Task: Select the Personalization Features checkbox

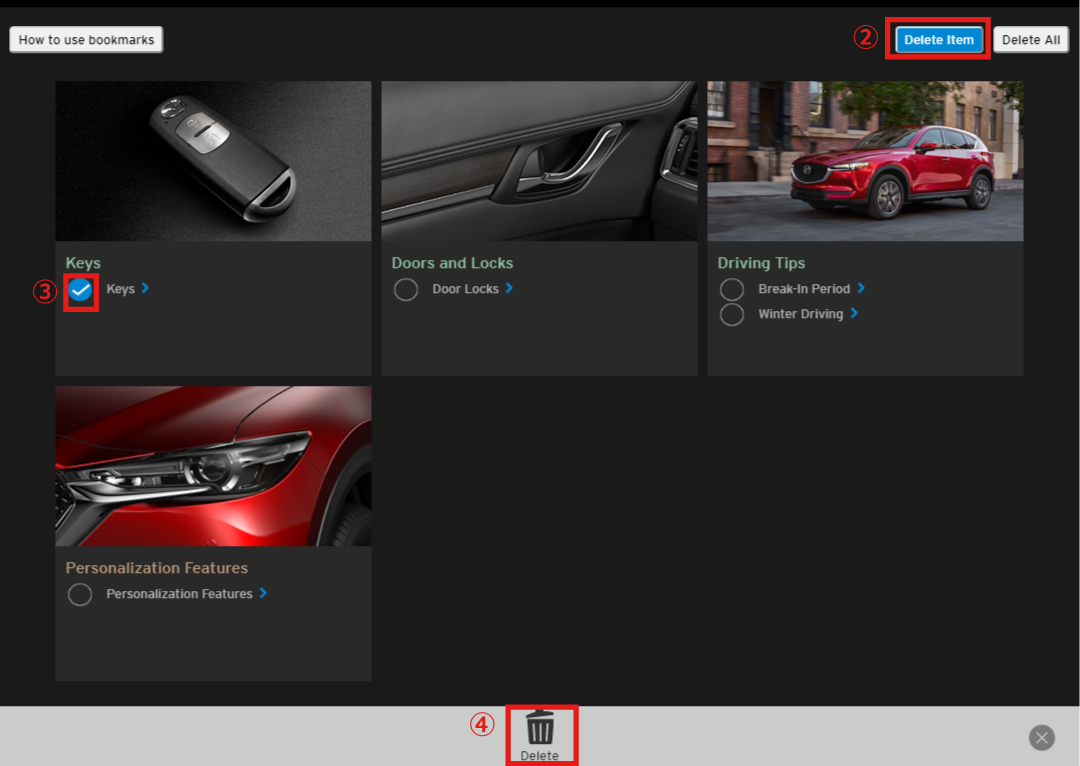Action: click(80, 594)
